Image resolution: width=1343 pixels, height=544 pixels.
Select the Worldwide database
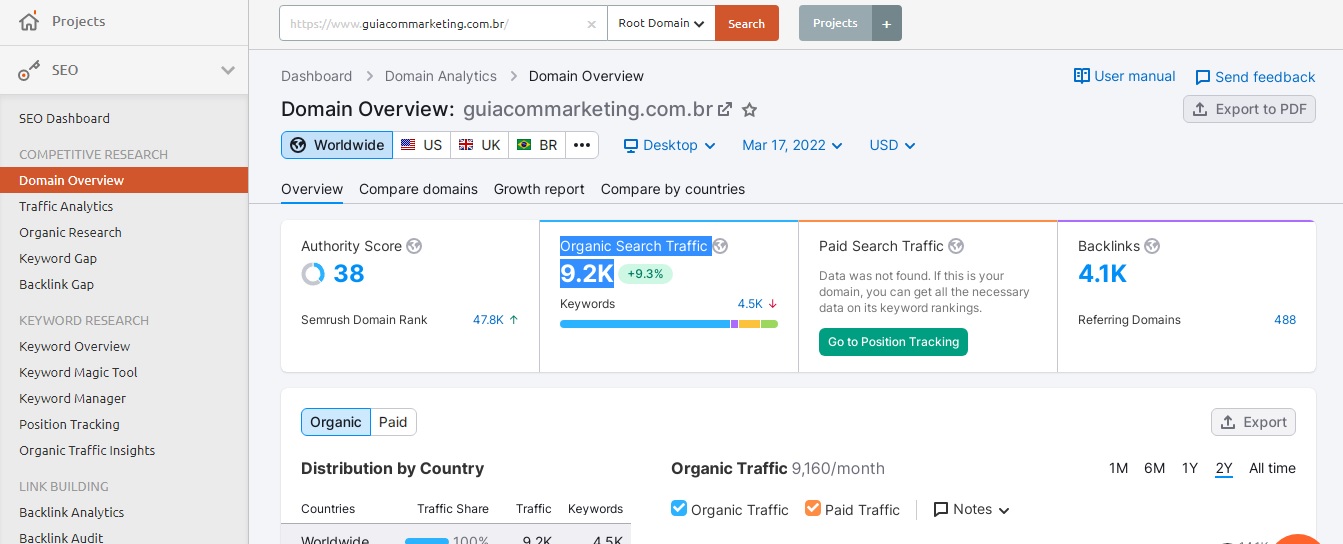coord(337,145)
